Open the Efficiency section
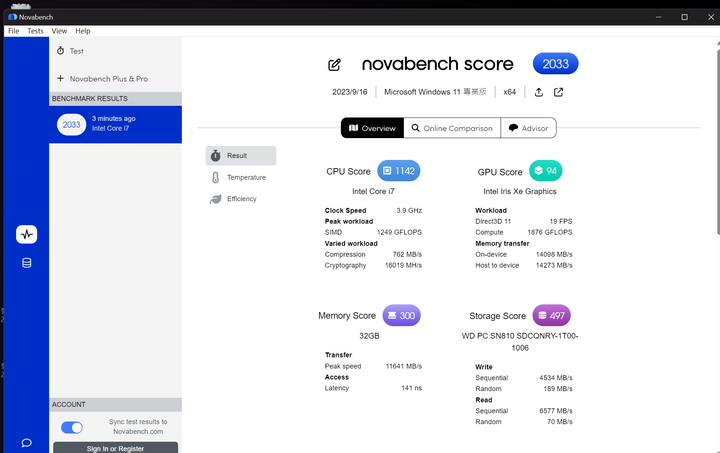The image size is (720, 453). 241,199
